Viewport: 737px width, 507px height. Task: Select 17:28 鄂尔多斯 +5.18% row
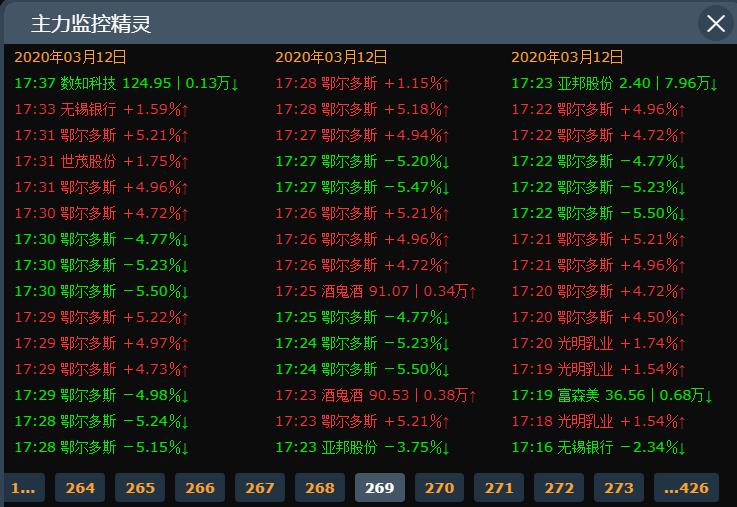coord(362,109)
